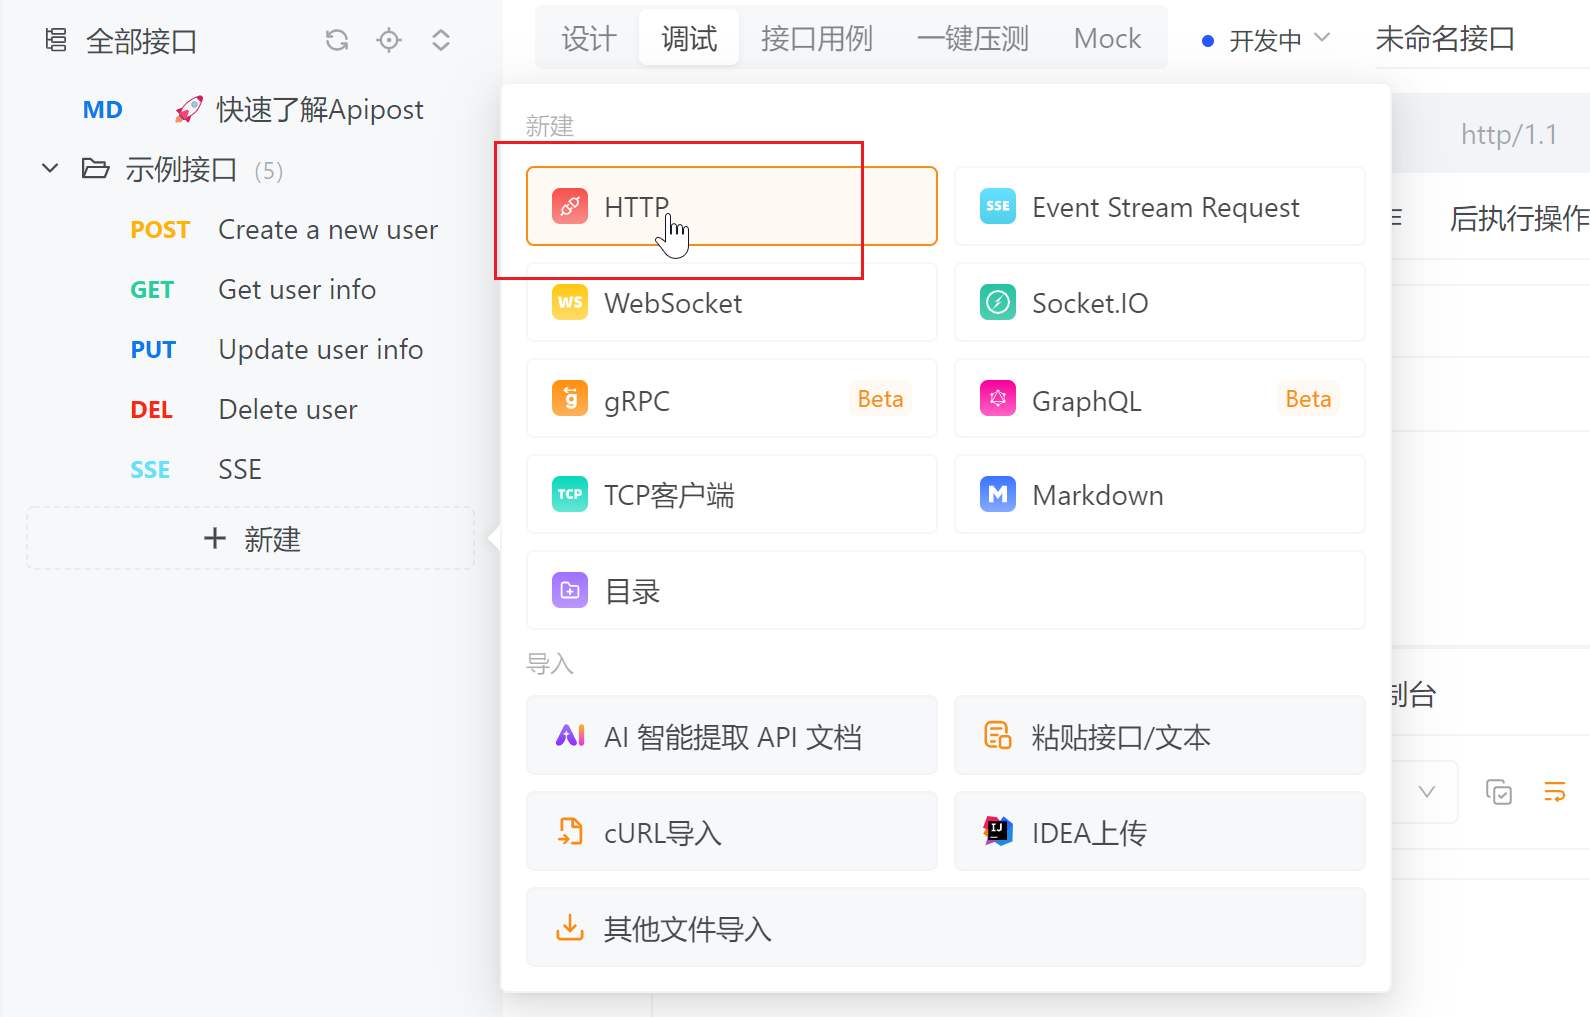
Task: Click the red HTTP icon
Action: (x=570, y=206)
